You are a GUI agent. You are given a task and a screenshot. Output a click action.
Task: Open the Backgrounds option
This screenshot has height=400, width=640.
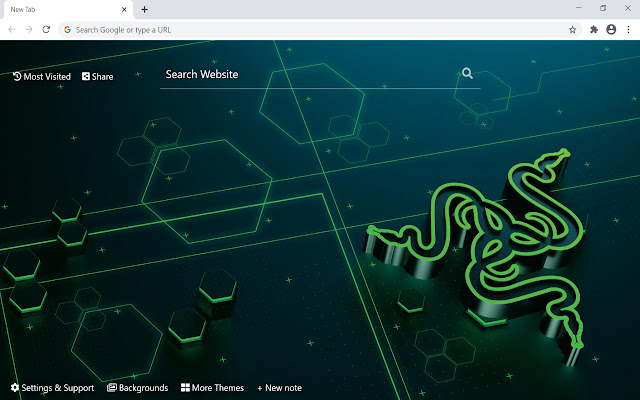click(138, 388)
